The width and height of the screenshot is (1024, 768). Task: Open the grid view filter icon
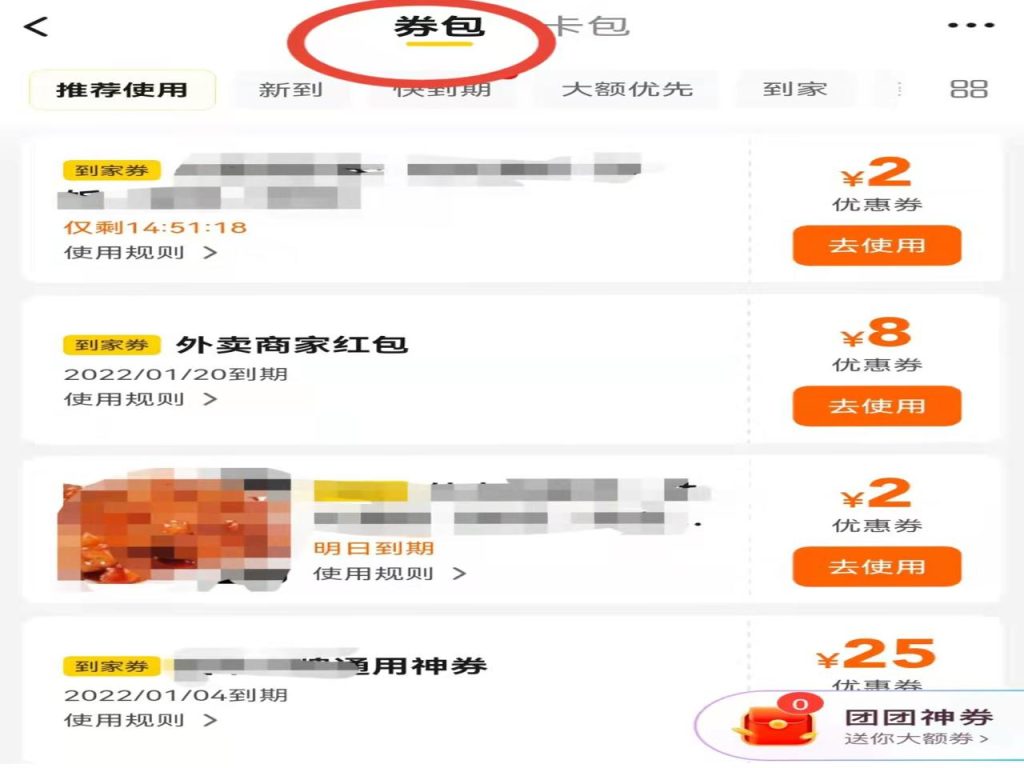(968, 89)
